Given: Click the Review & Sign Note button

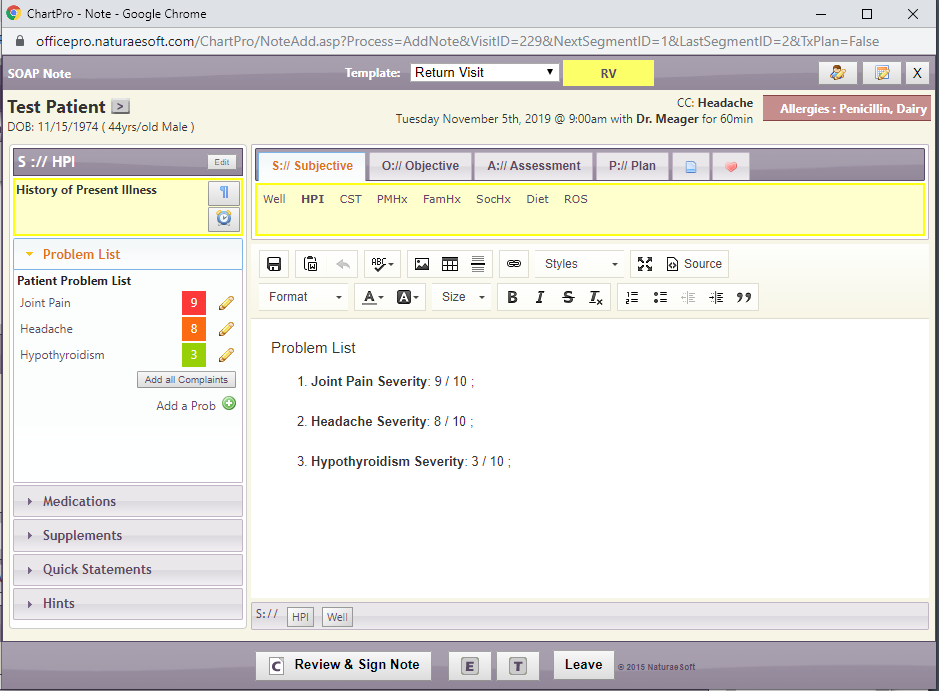Looking at the screenshot, I should (343, 665).
